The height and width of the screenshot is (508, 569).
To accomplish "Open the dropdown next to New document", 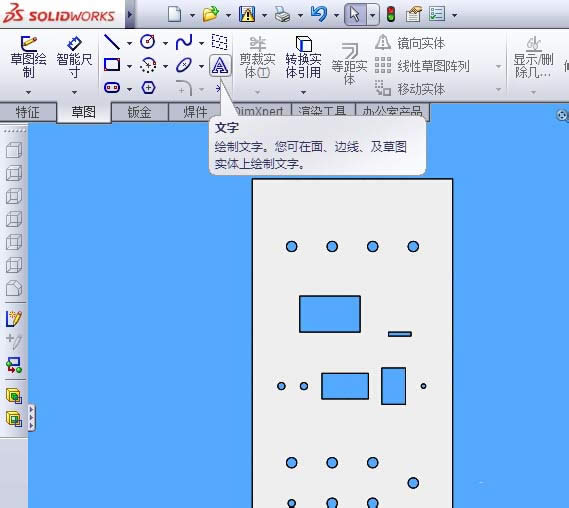I will [192, 15].
